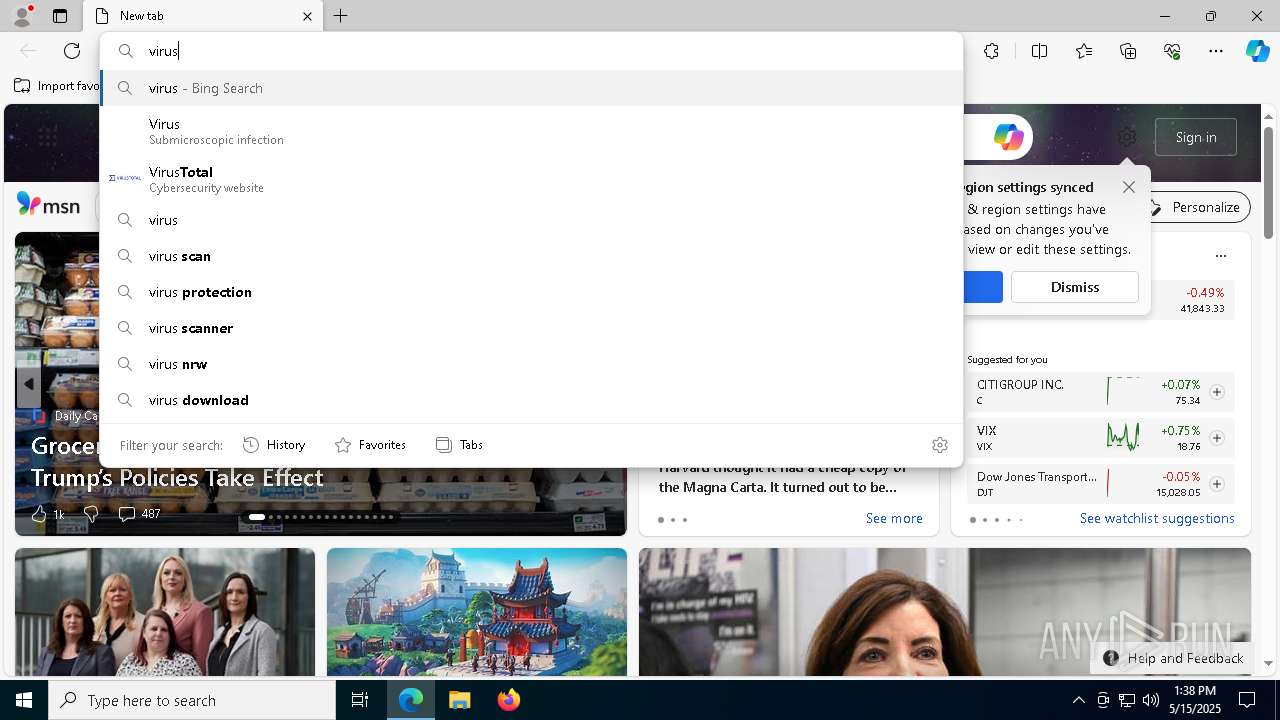Click Help and Feedback button
The height and width of the screenshot is (720, 1280).
1173,658
